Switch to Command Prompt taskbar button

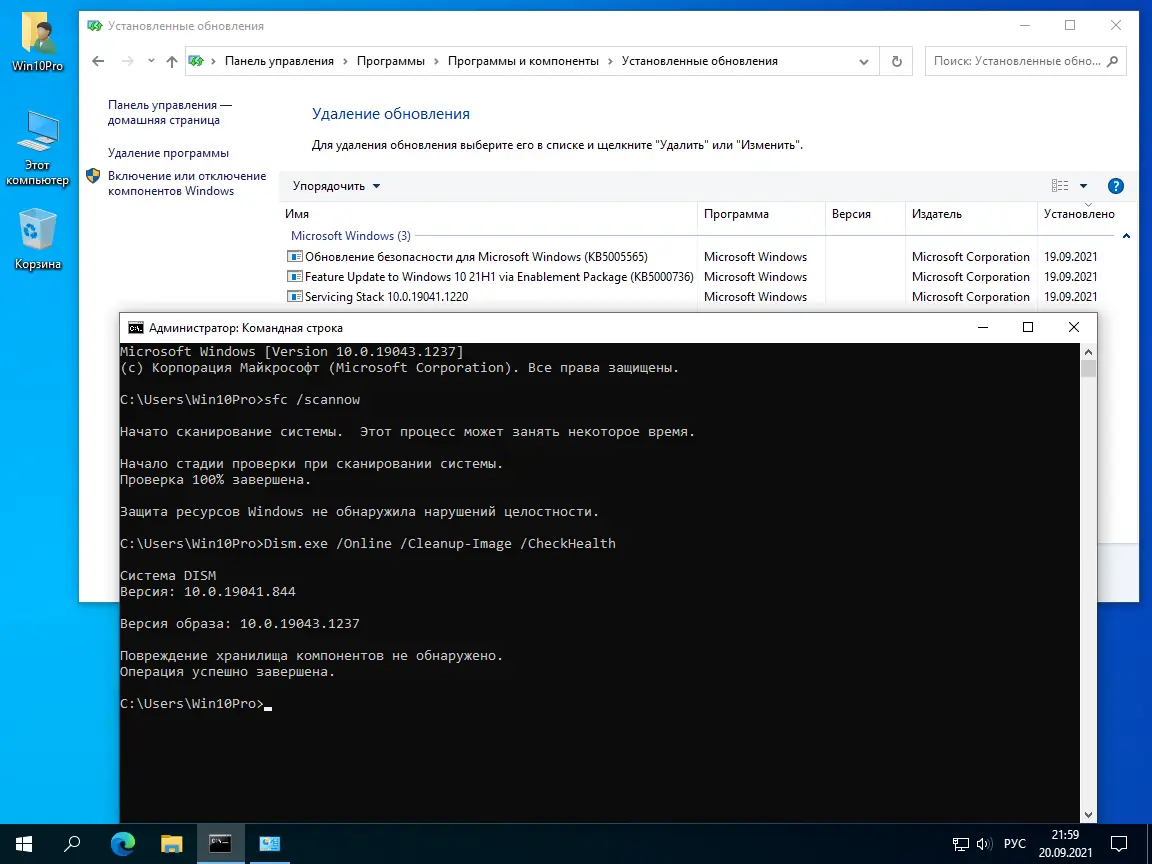pyautogui.click(x=220, y=843)
